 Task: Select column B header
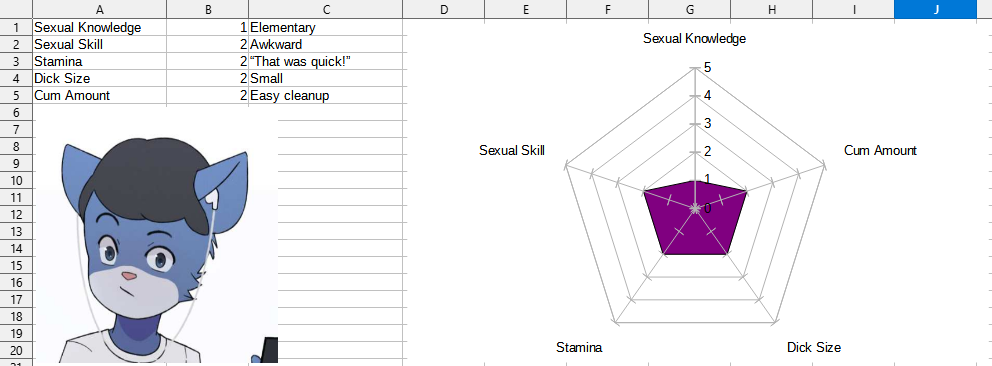208,9
